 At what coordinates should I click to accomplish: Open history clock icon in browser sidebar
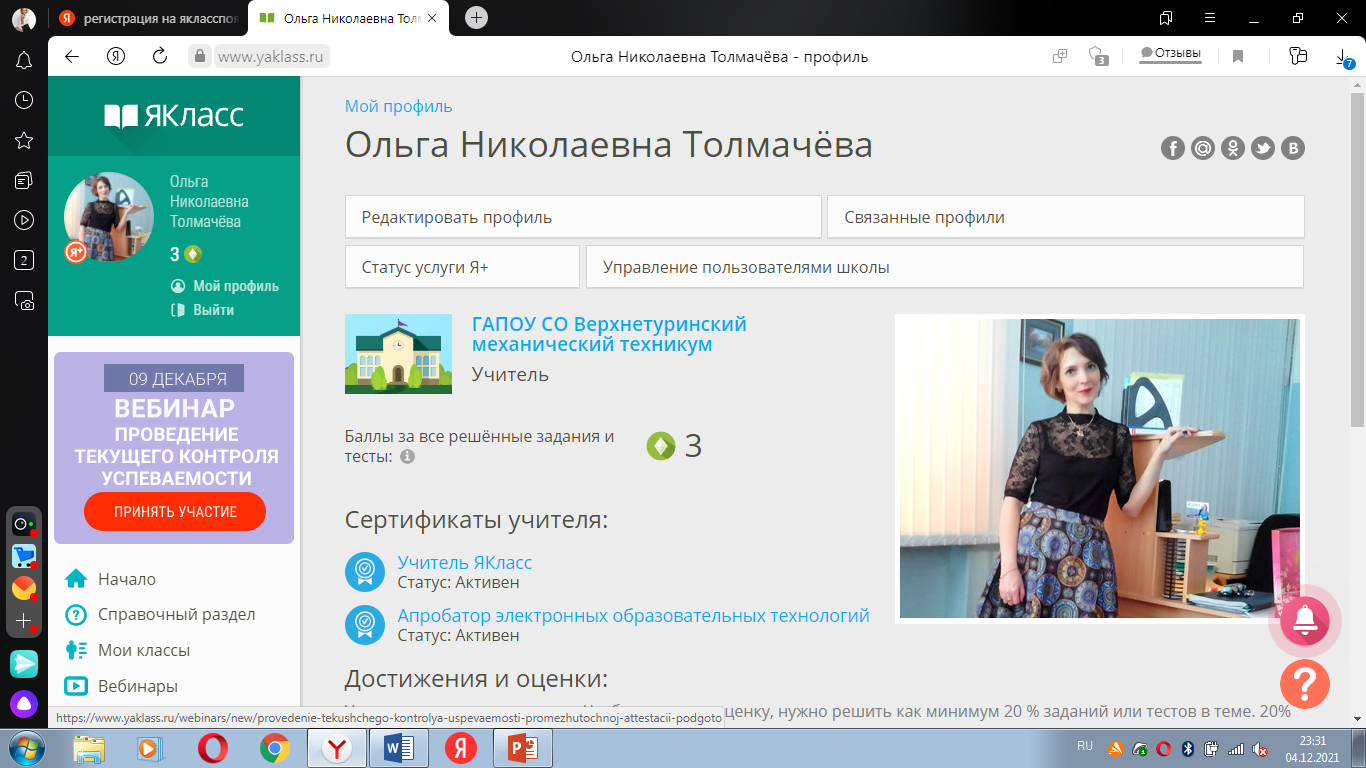24,100
